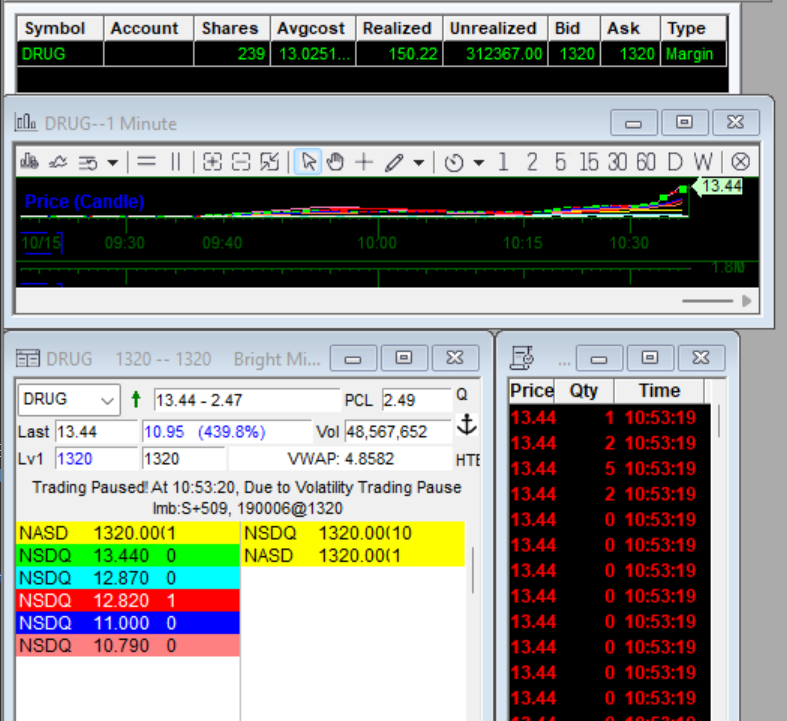Sort Time and Sales by Qty column
Viewport: 787px width, 721px height.
pos(584,390)
